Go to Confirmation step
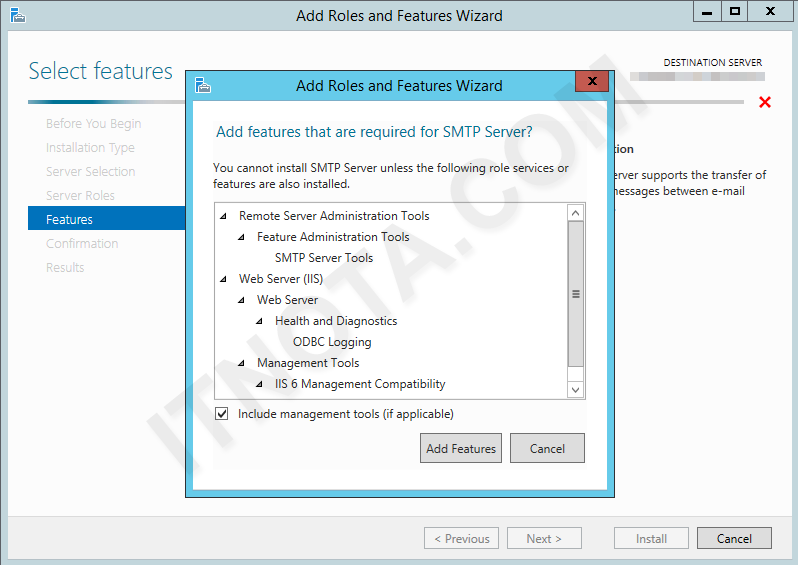The image size is (798, 565). 82,243
